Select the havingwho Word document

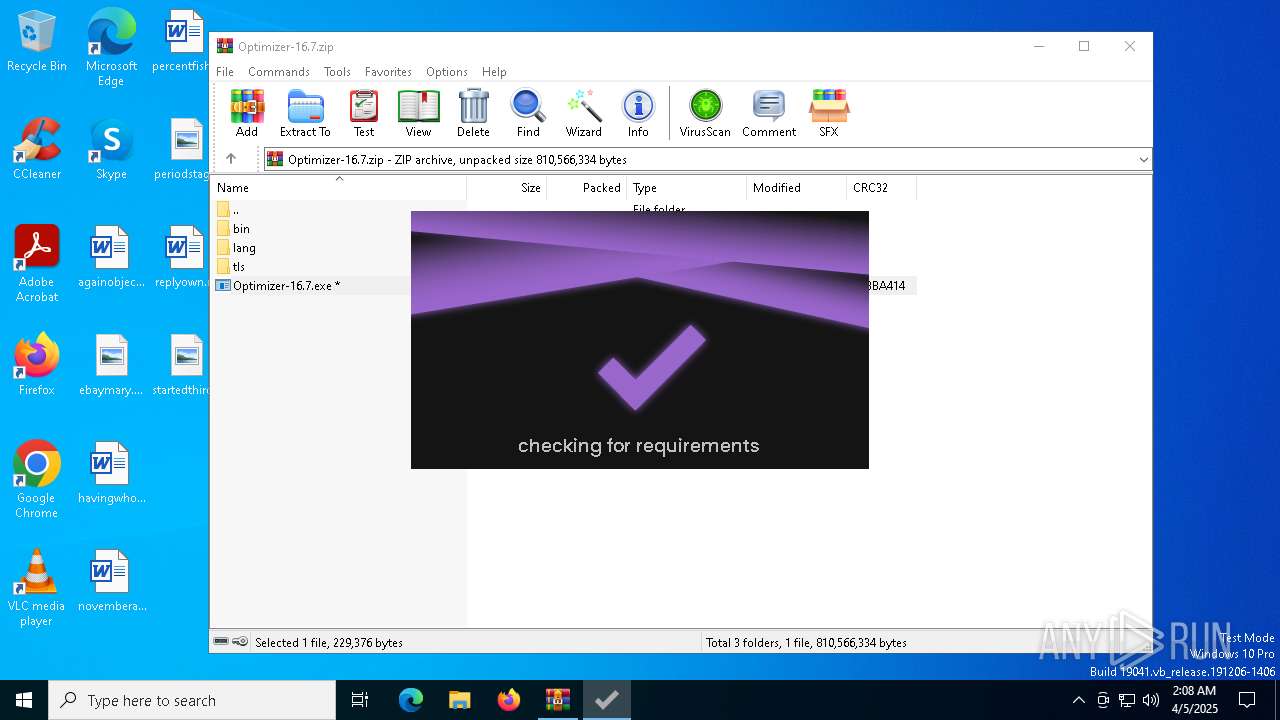111,474
